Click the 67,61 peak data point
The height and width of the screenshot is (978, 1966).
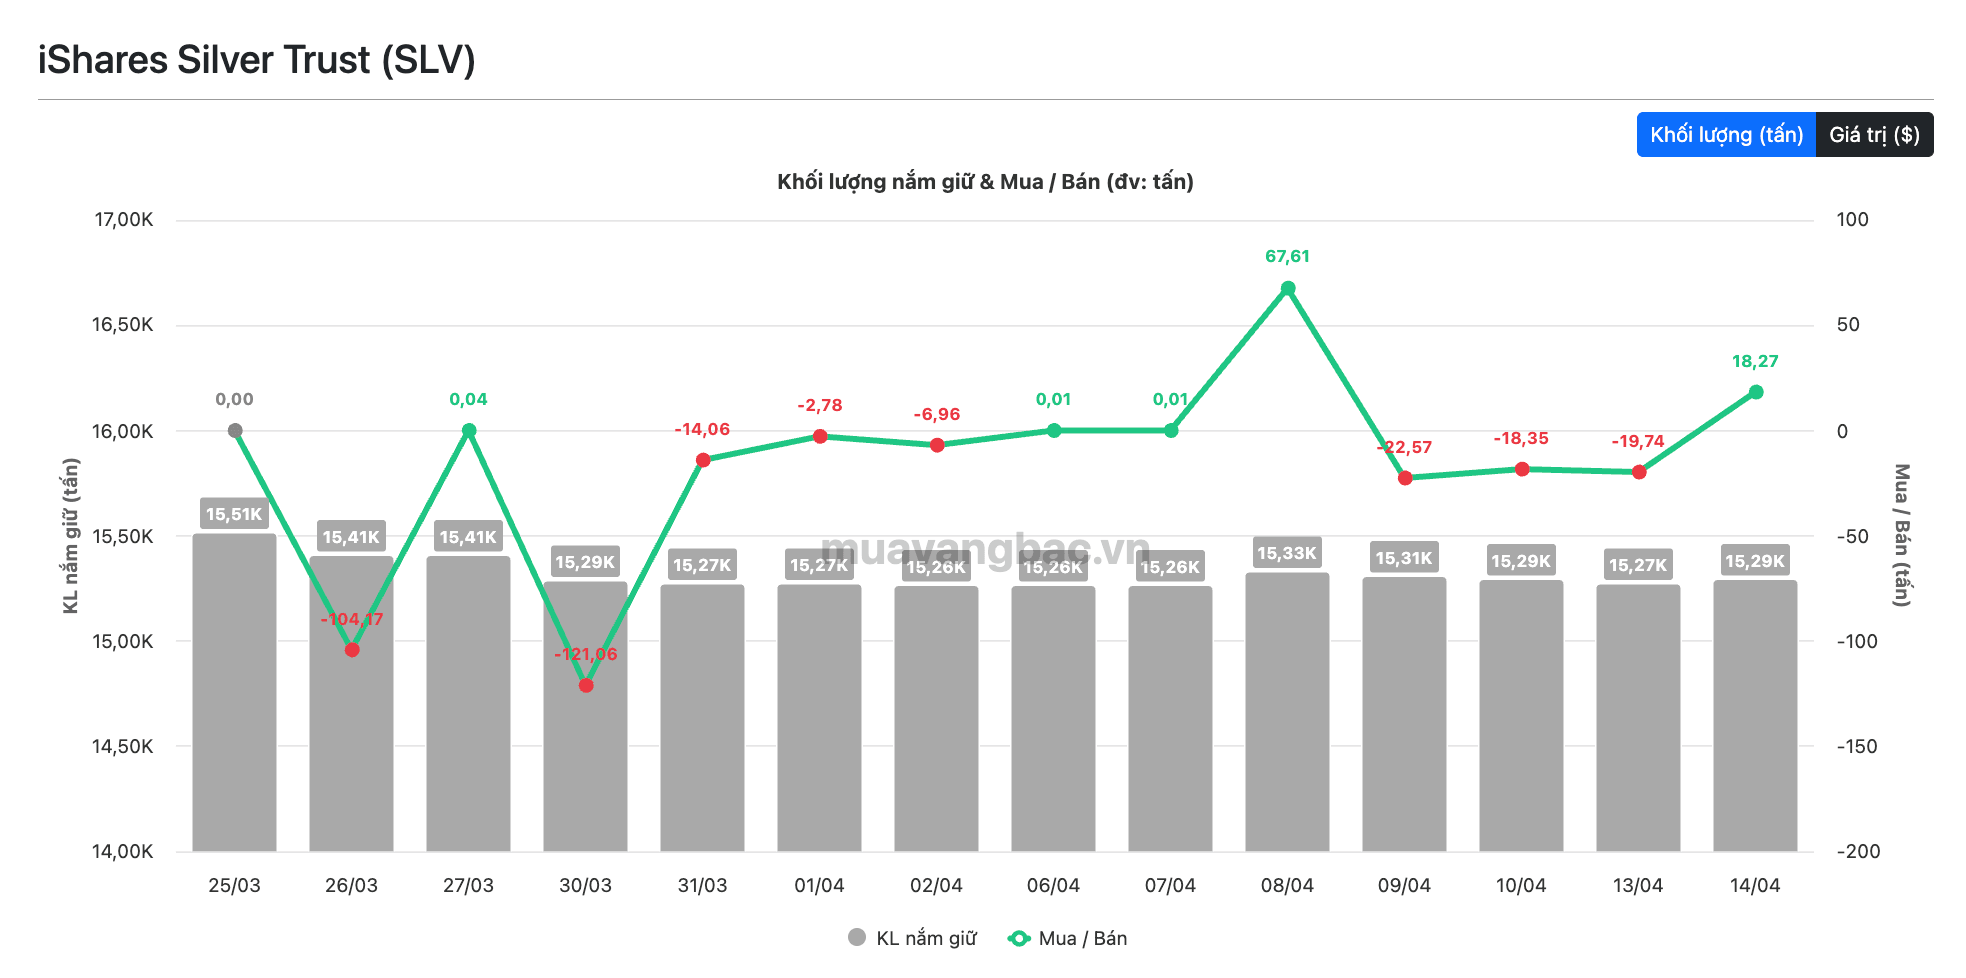click(1288, 288)
